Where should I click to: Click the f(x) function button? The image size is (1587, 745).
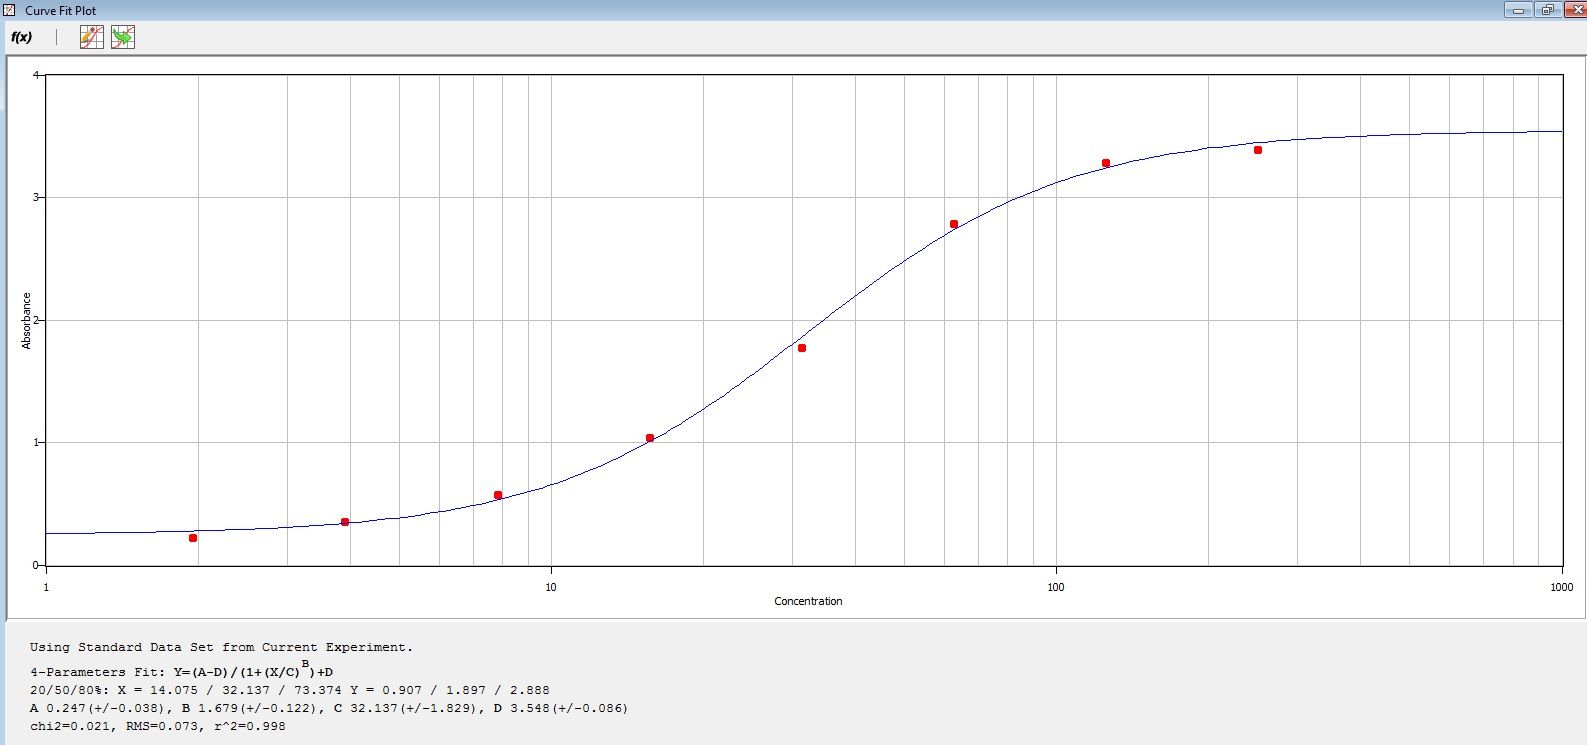pos(21,37)
